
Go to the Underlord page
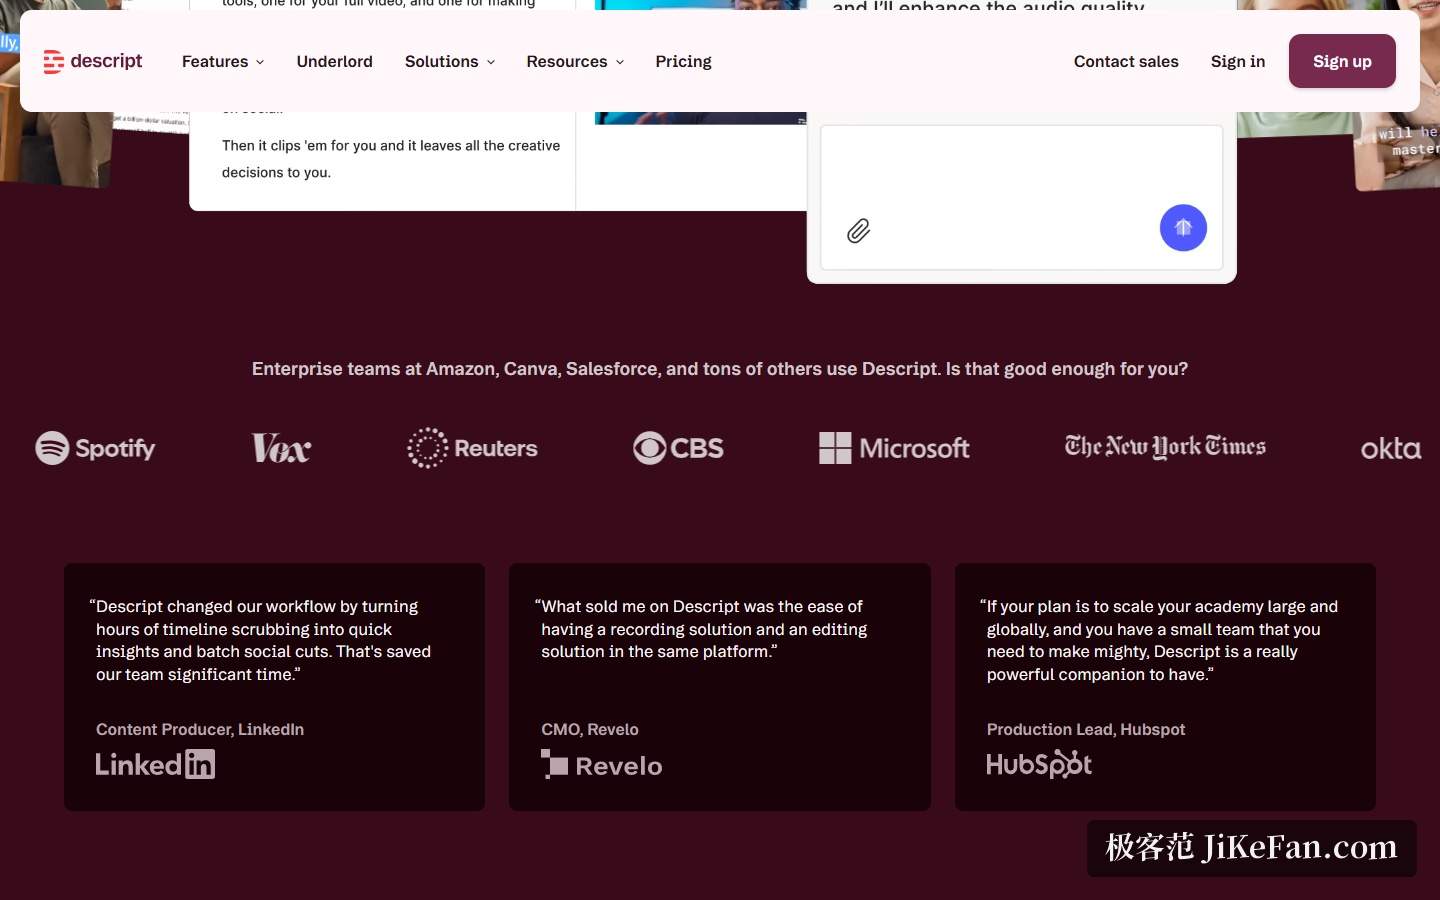click(x=335, y=62)
